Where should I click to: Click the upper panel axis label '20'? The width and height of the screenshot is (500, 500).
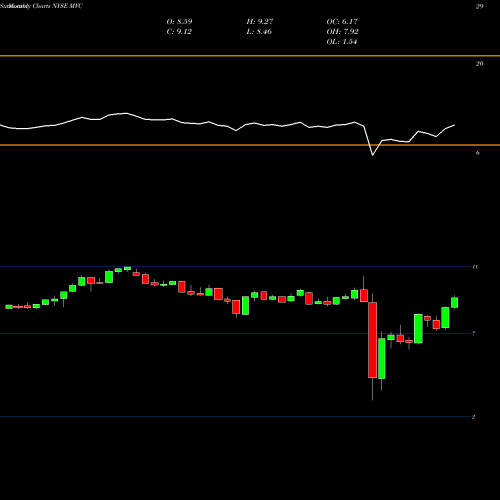[479, 64]
